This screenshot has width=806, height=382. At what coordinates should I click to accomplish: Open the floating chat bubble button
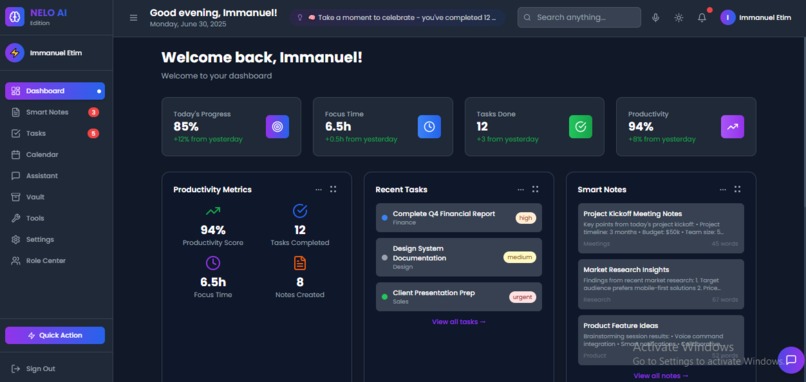click(791, 359)
